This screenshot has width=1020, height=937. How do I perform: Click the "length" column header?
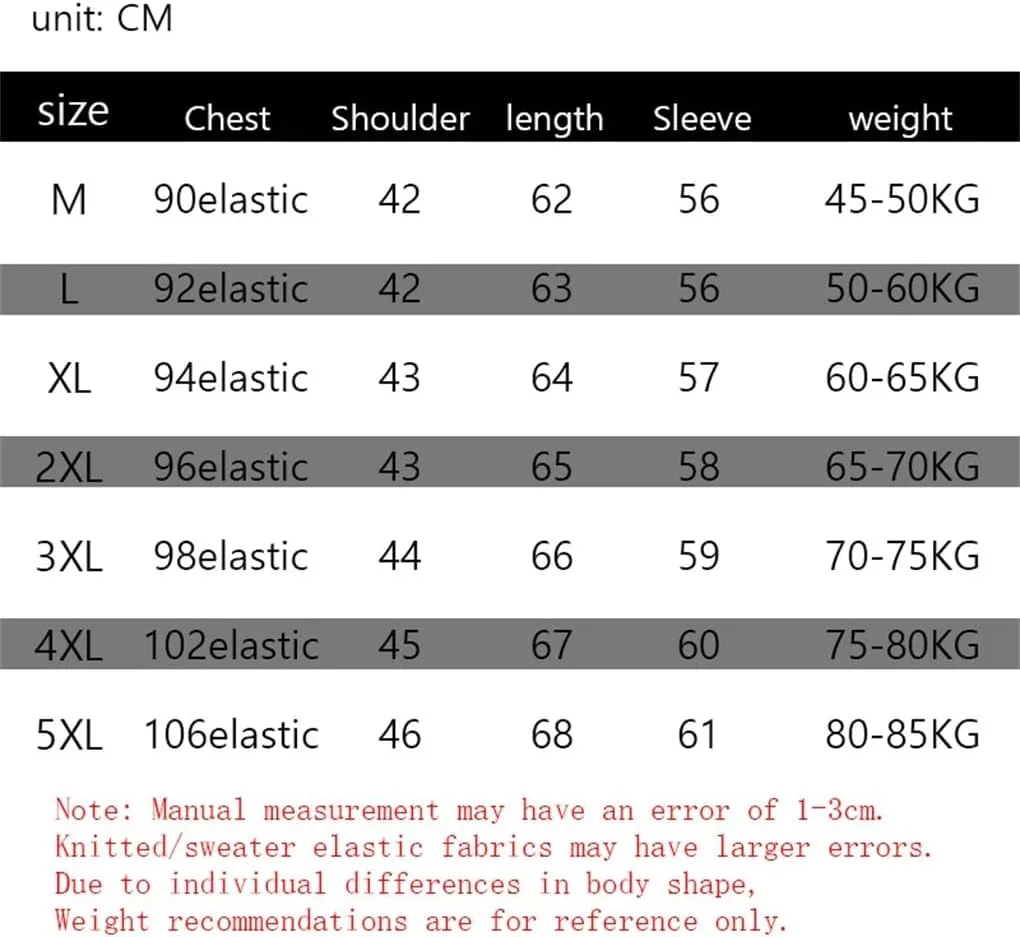coord(554,119)
